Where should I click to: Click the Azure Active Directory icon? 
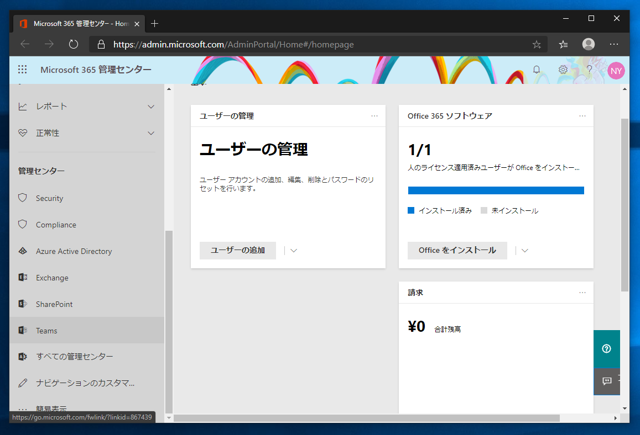pyautogui.click(x=22, y=251)
